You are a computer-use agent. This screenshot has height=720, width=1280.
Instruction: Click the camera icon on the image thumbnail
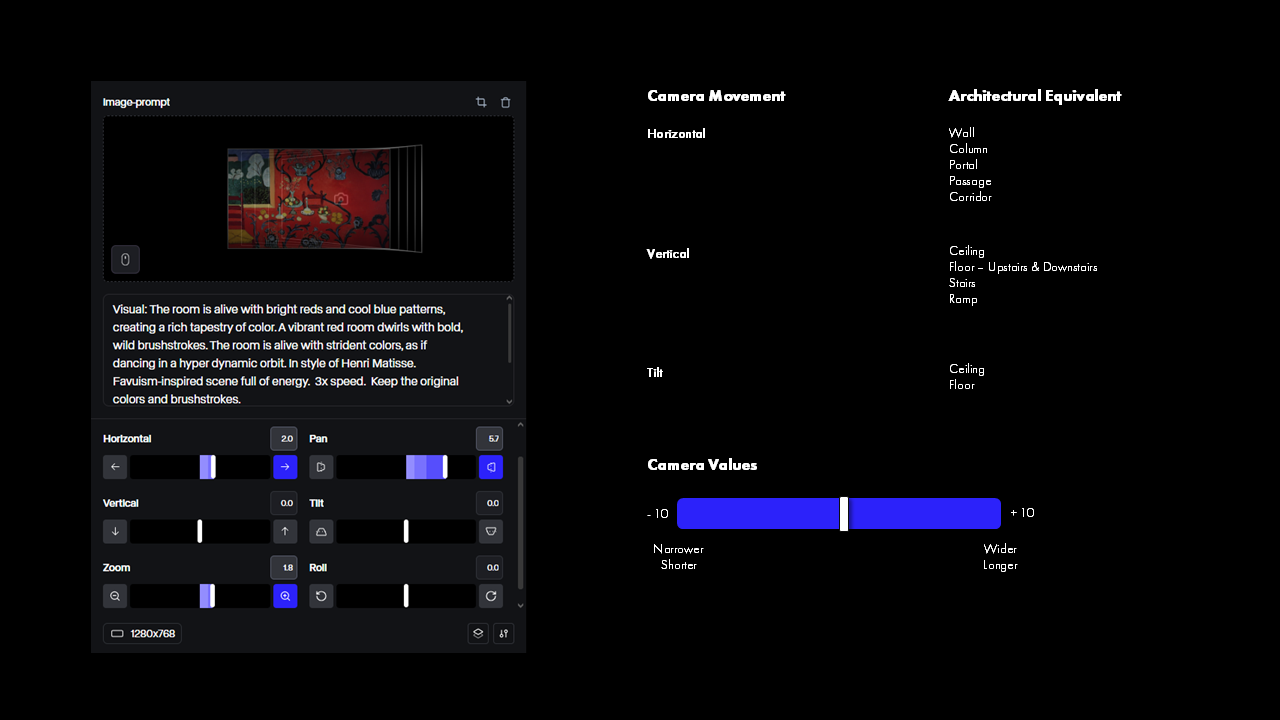[x=341, y=199]
